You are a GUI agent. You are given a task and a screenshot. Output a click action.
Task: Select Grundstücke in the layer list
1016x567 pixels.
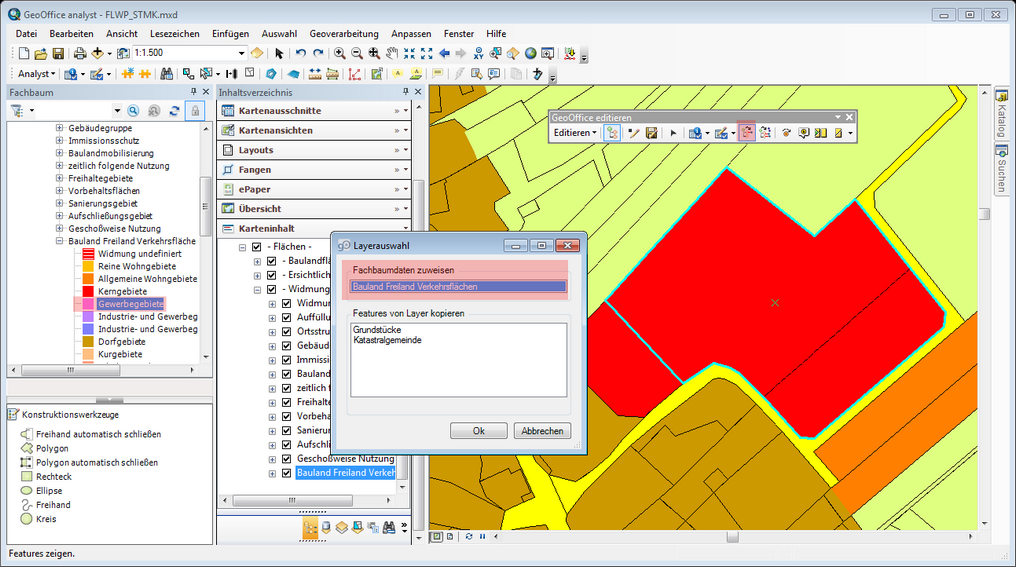[377, 328]
